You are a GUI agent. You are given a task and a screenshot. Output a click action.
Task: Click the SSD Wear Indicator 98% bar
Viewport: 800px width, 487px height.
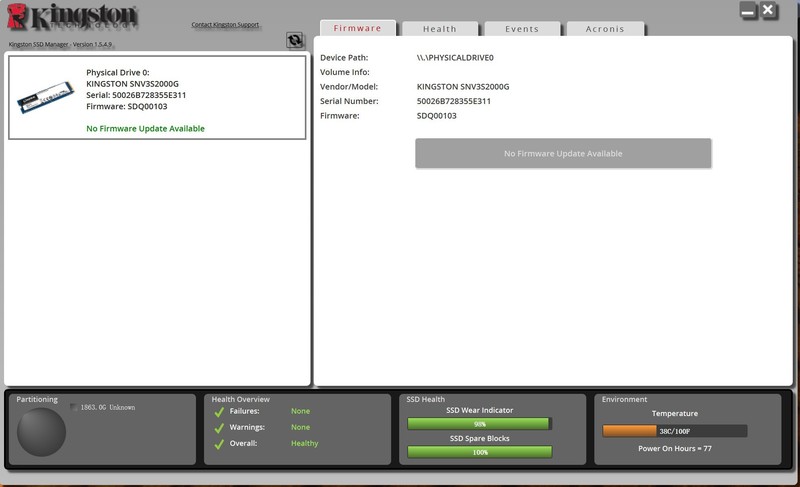tap(479, 424)
